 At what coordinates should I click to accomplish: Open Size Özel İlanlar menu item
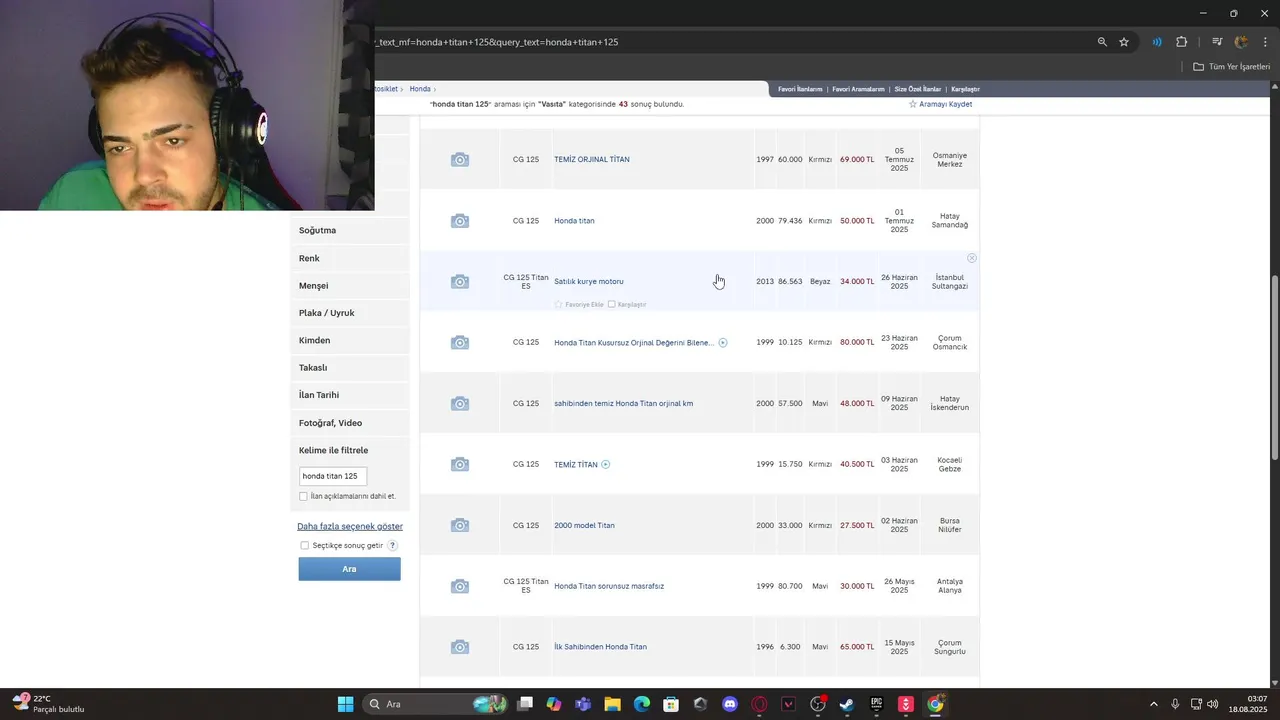pyautogui.click(x=917, y=89)
